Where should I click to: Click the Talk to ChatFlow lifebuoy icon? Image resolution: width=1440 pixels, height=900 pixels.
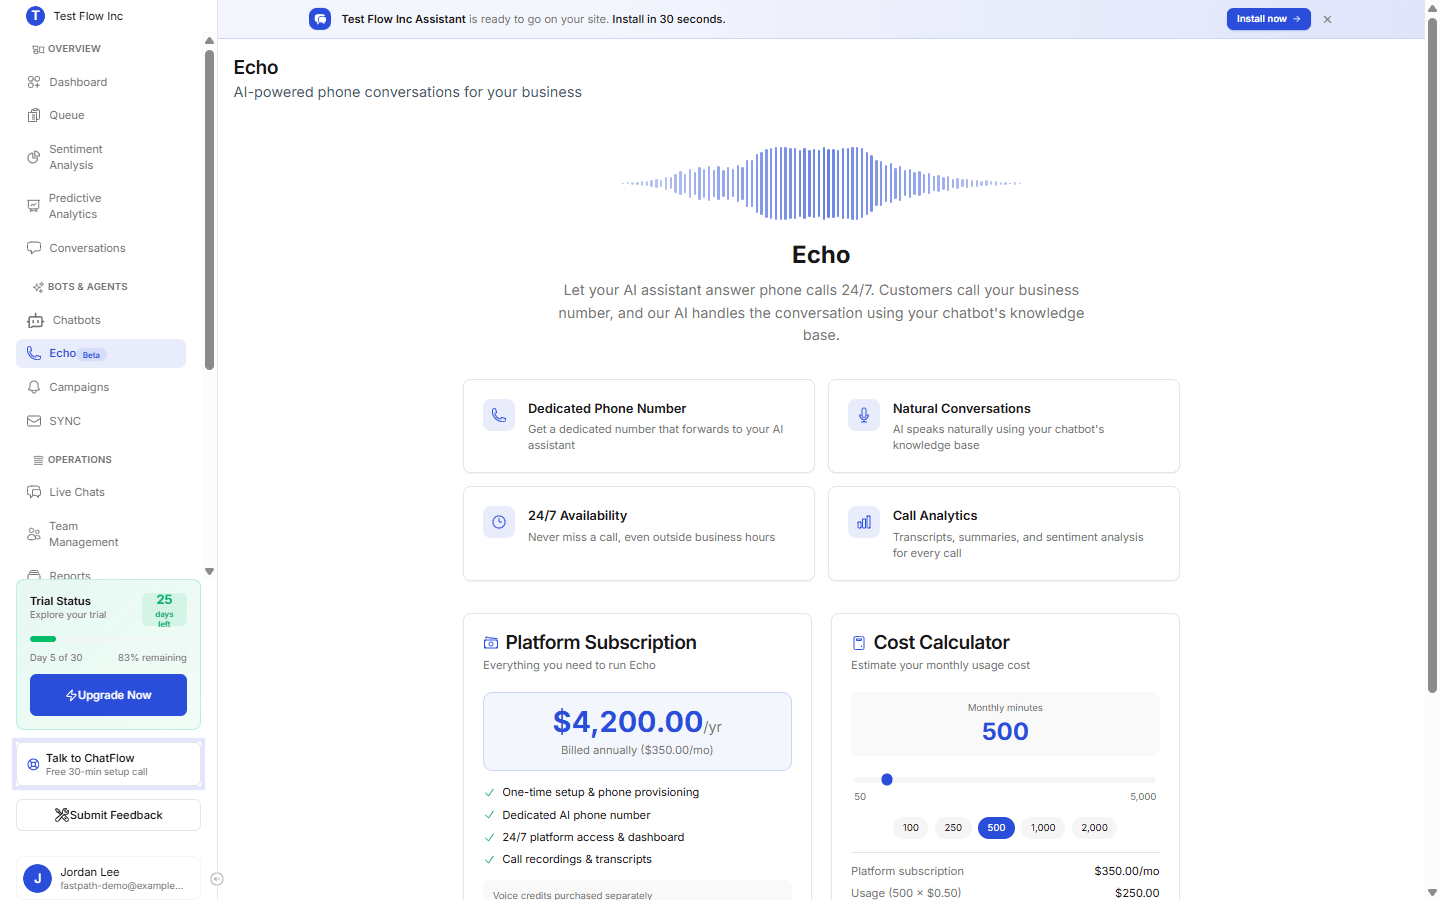click(x=33, y=764)
